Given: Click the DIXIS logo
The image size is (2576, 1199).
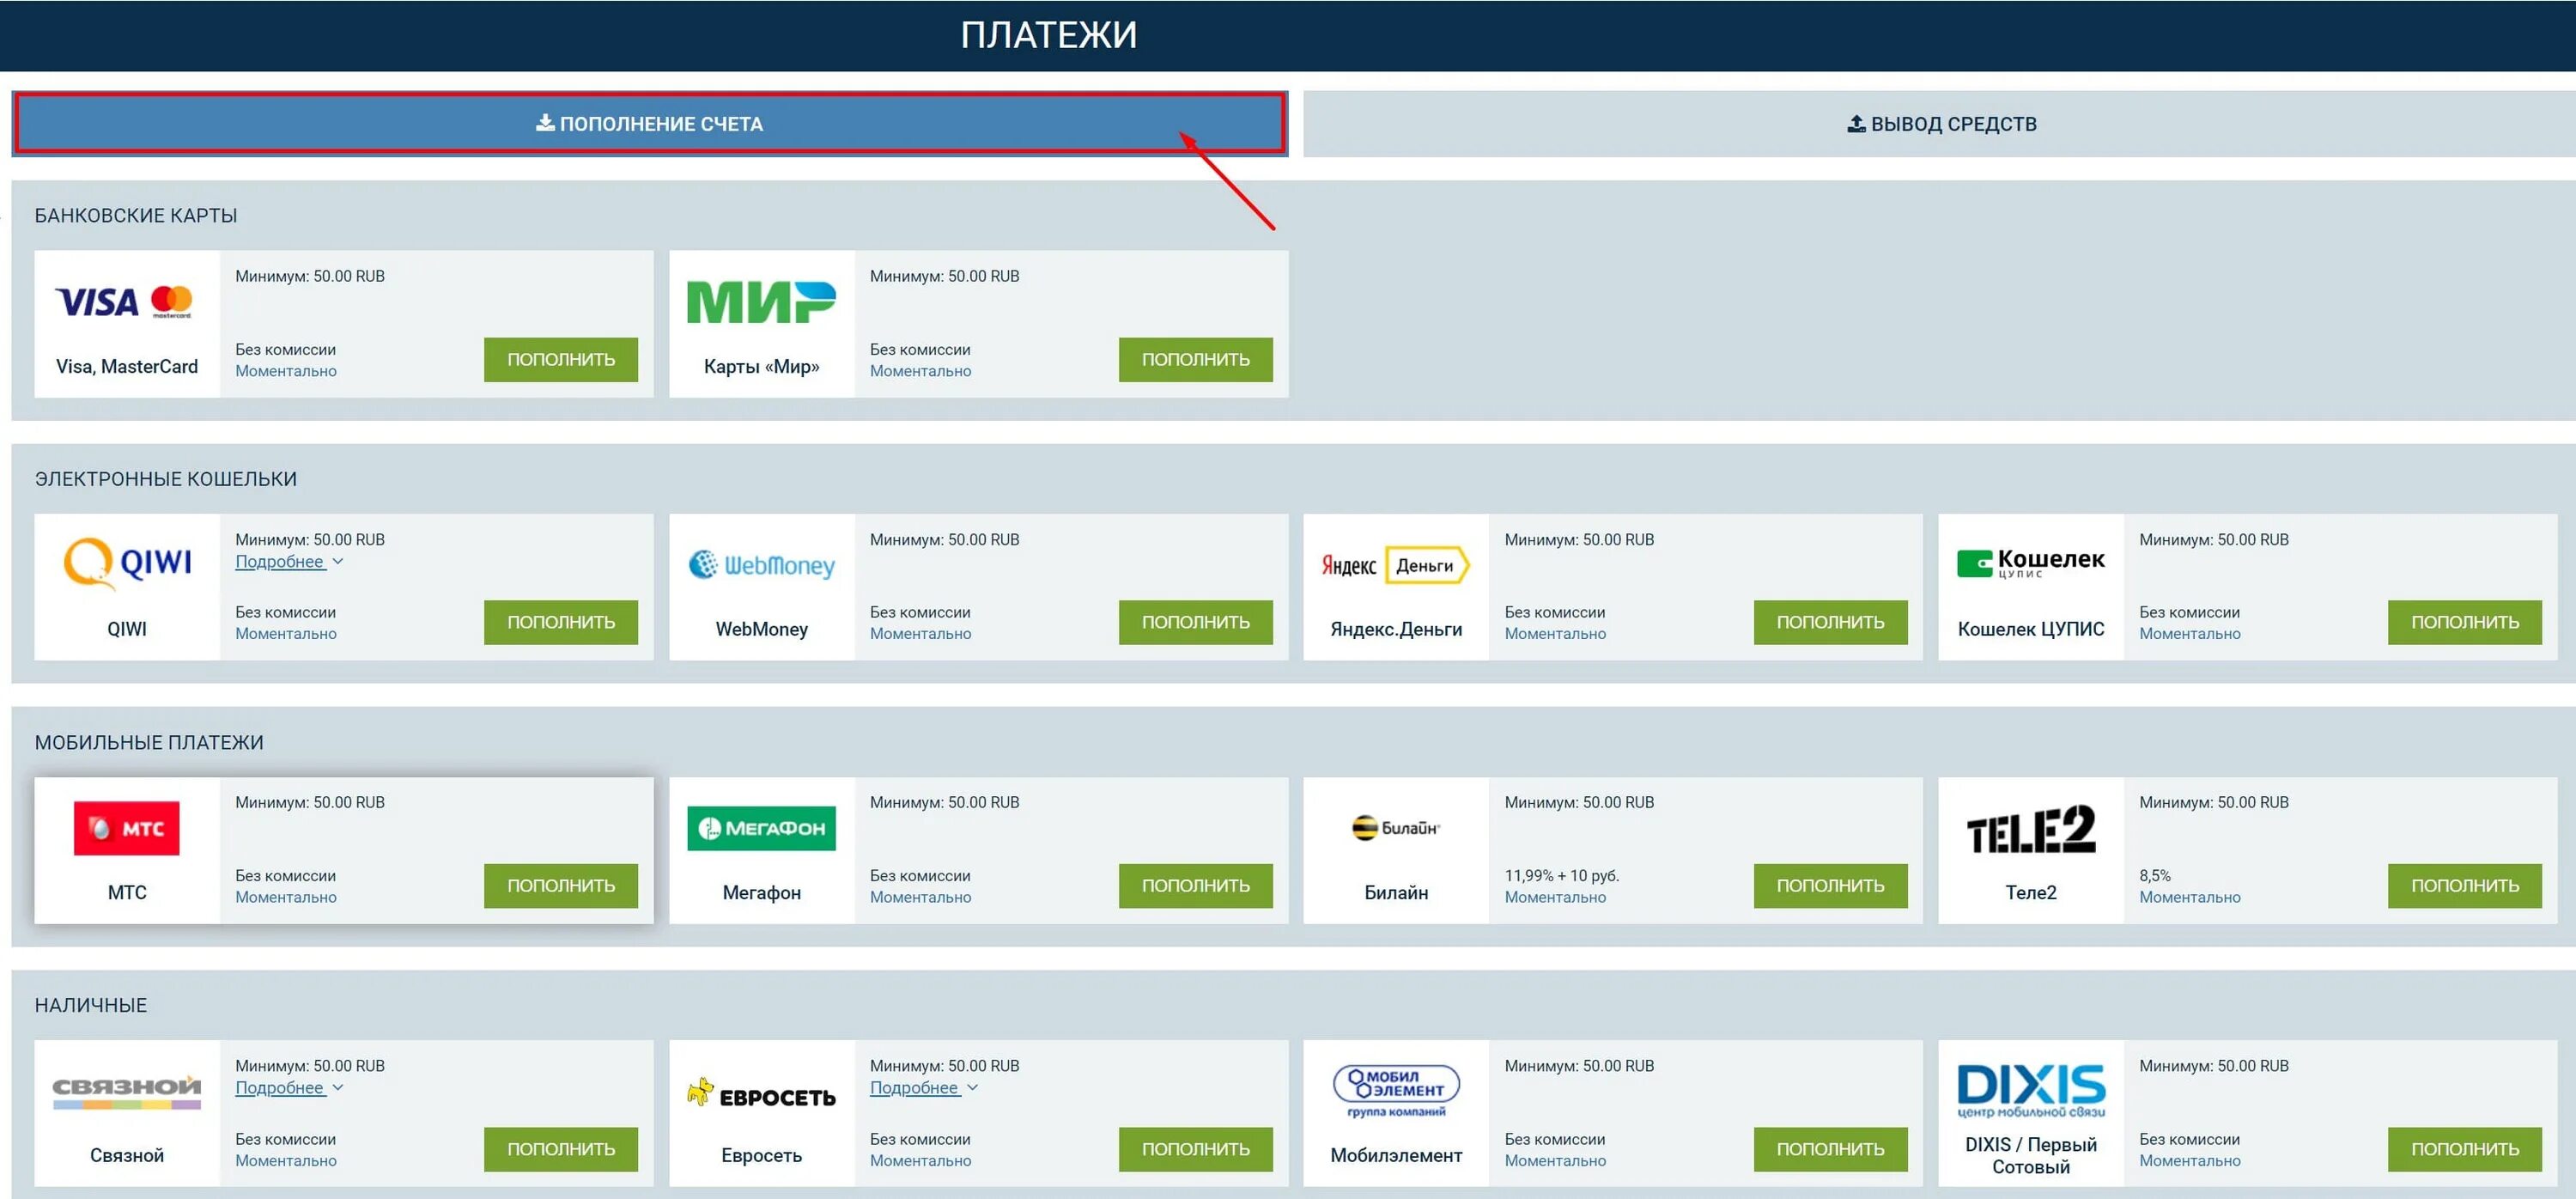Looking at the screenshot, I should pyautogui.click(x=2030, y=1091).
